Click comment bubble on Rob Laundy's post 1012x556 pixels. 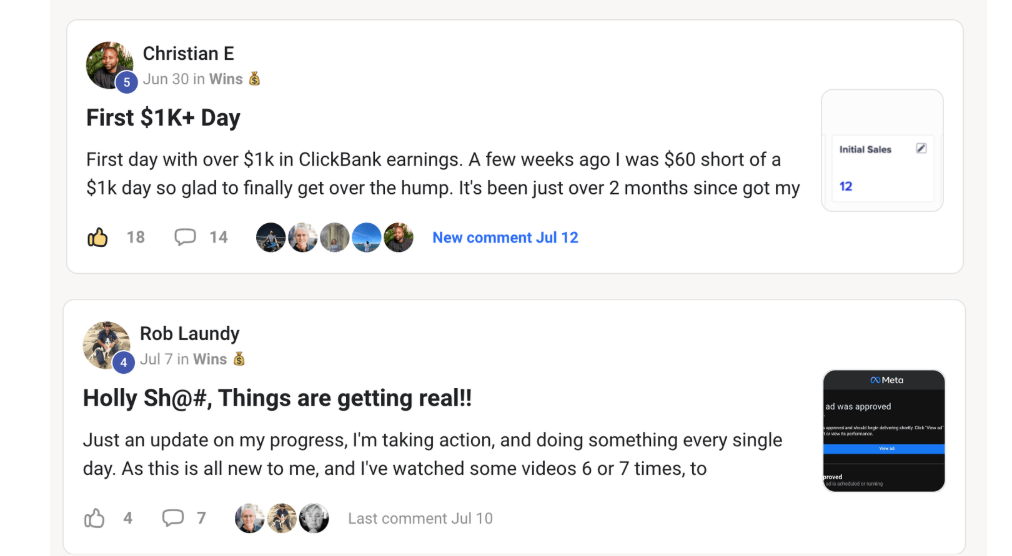[x=173, y=518]
